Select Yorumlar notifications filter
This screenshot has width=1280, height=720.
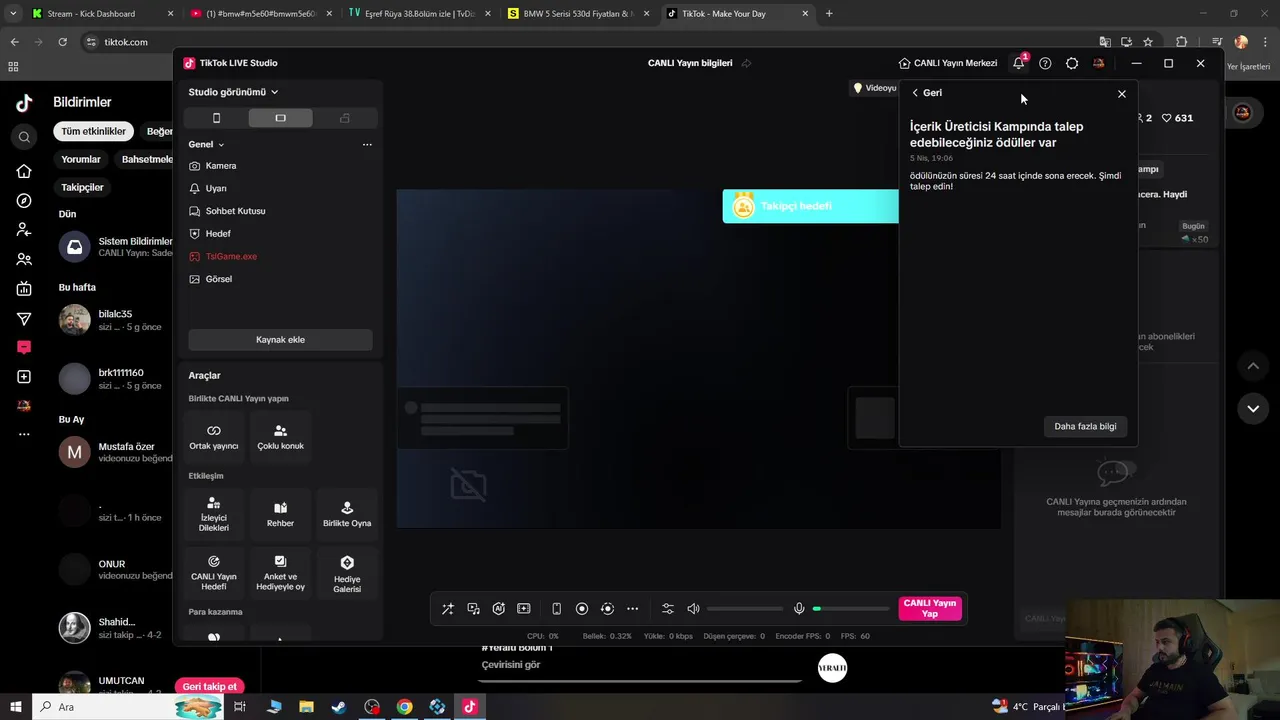pos(81,159)
